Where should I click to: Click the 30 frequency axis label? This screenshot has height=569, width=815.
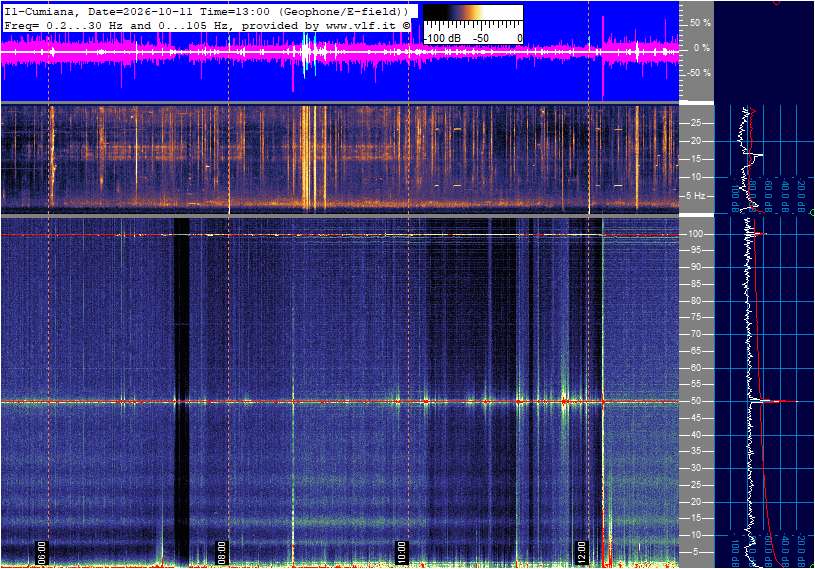tap(695, 468)
